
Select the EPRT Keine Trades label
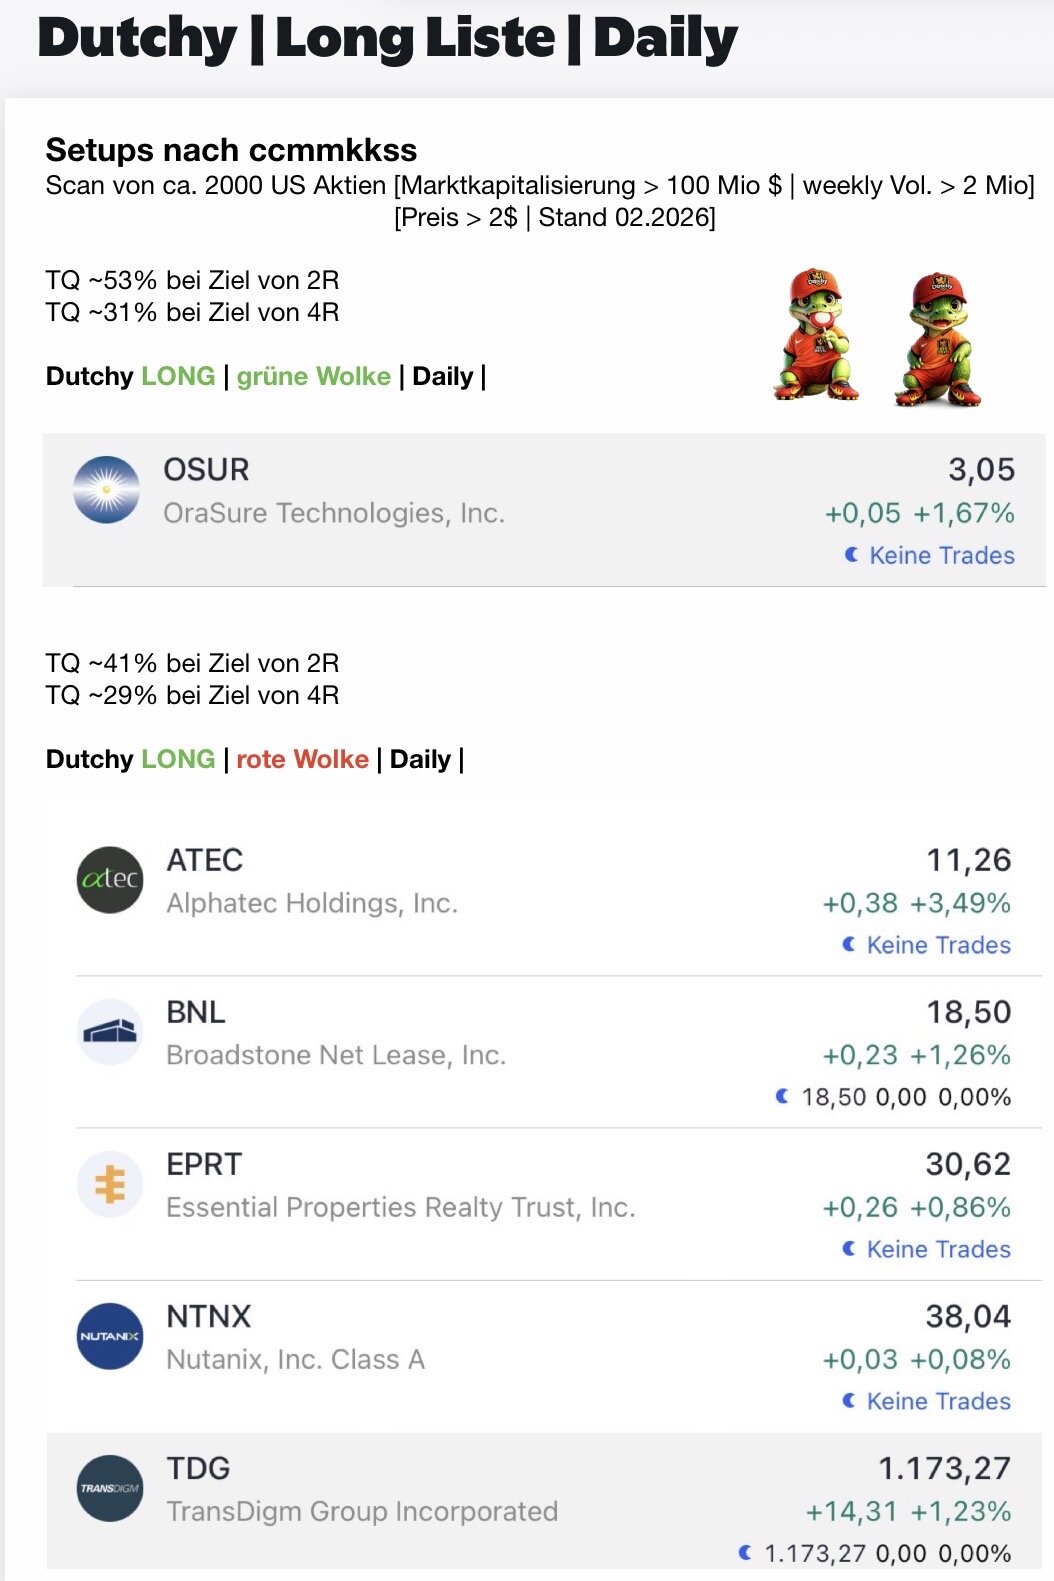coord(938,1249)
